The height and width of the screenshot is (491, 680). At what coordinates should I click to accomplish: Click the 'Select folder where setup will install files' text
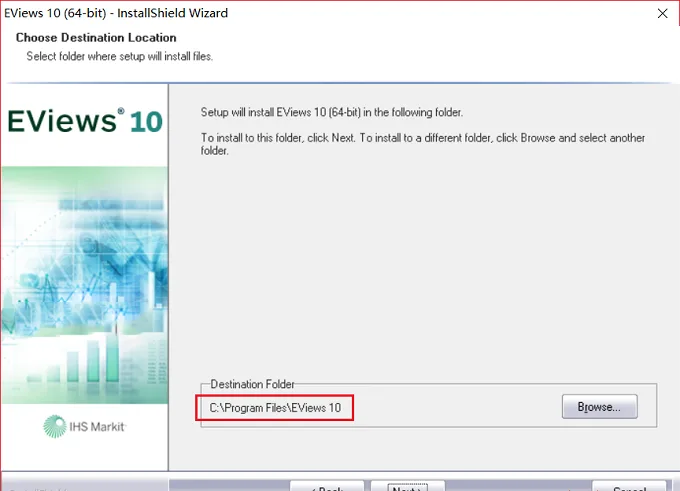pyautogui.click(x=120, y=56)
